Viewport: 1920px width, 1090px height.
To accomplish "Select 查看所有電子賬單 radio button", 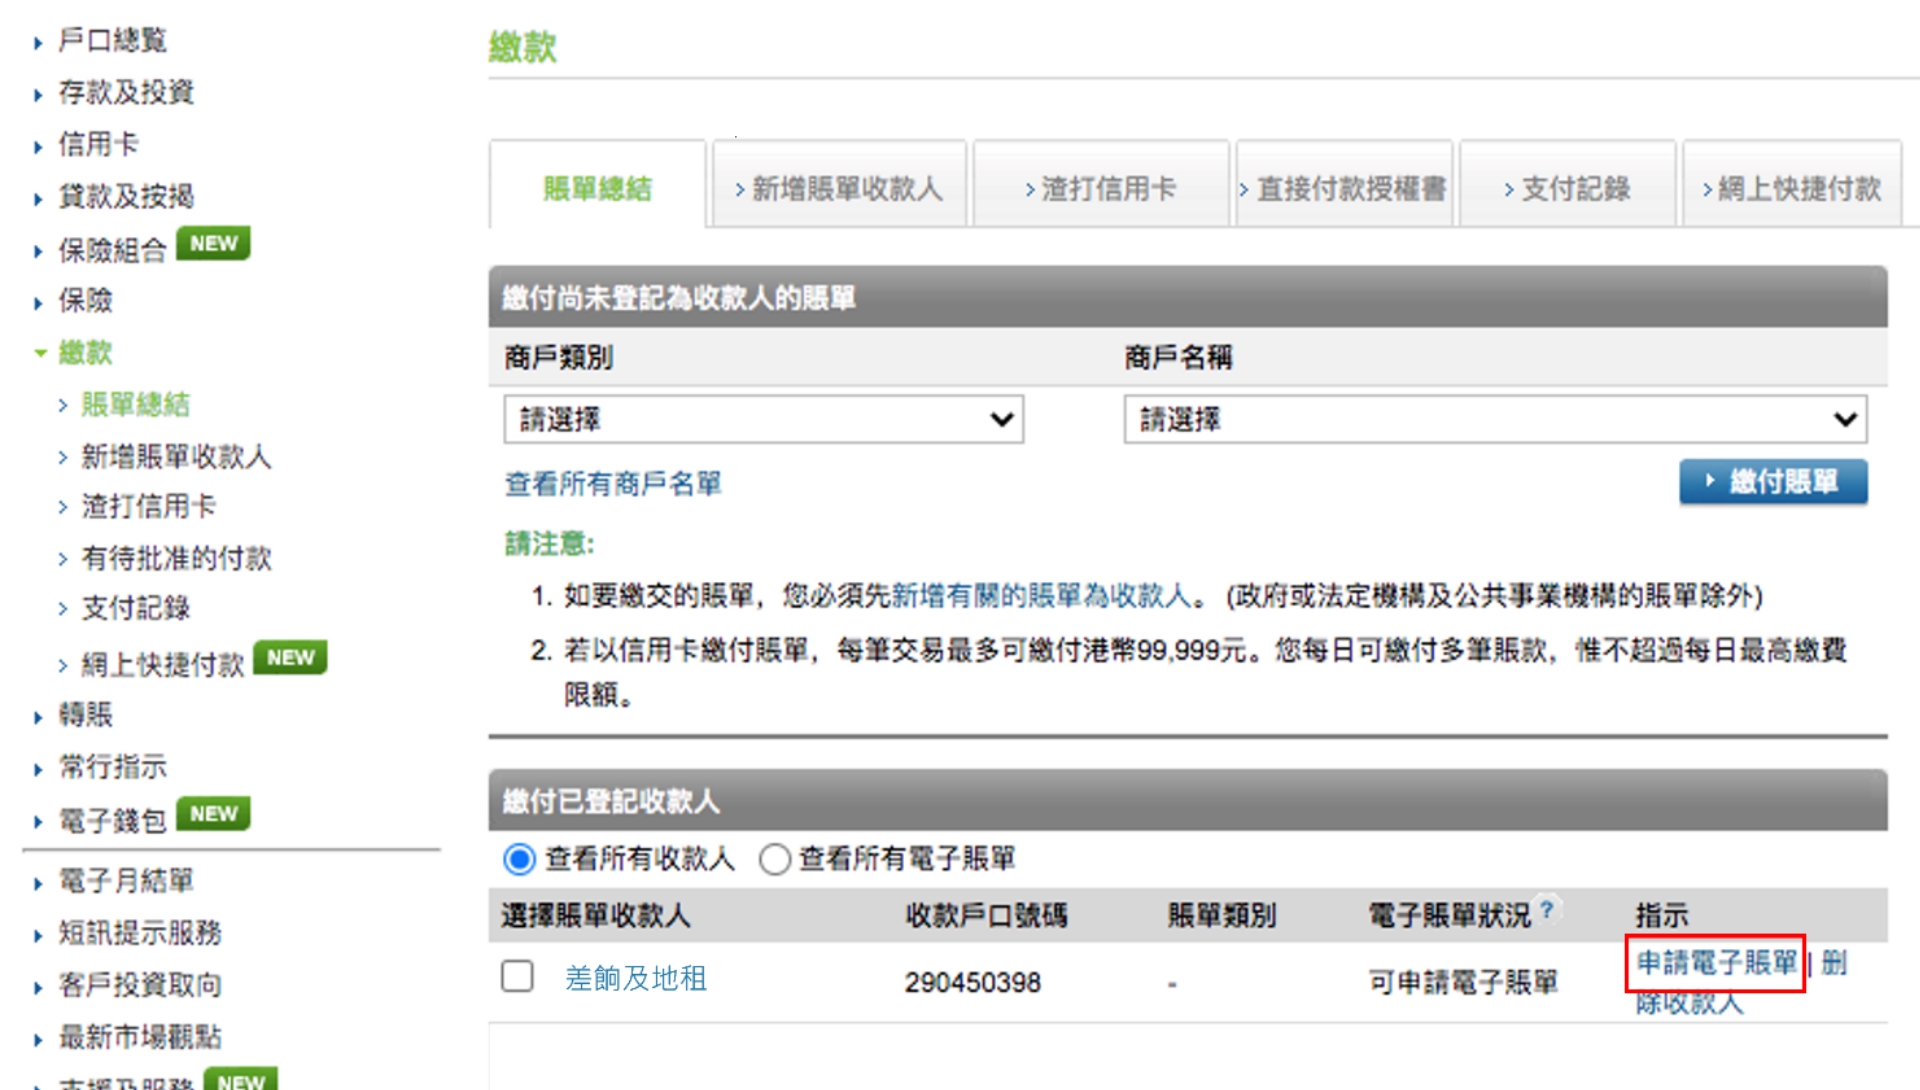I will pos(774,859).
